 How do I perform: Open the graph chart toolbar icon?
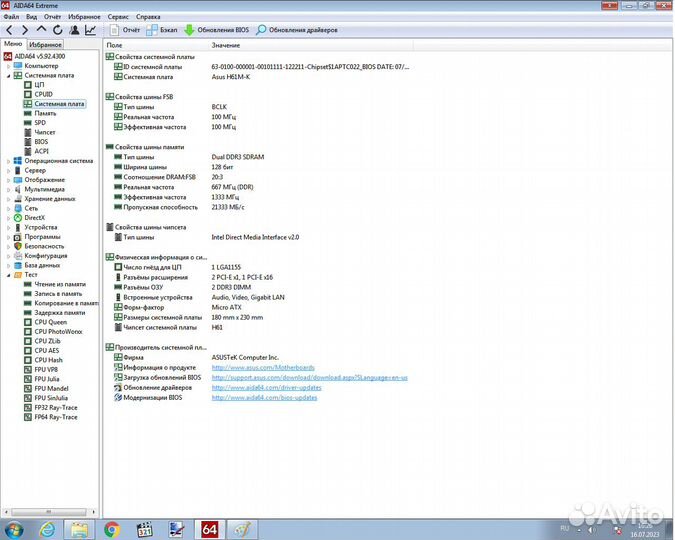point(91,31)
